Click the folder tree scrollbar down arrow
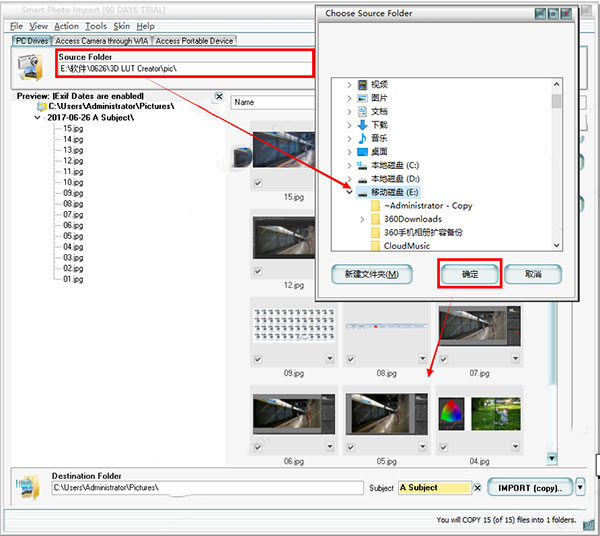The height and width of the screenshot is (536, 600). [x=557, y=245]
